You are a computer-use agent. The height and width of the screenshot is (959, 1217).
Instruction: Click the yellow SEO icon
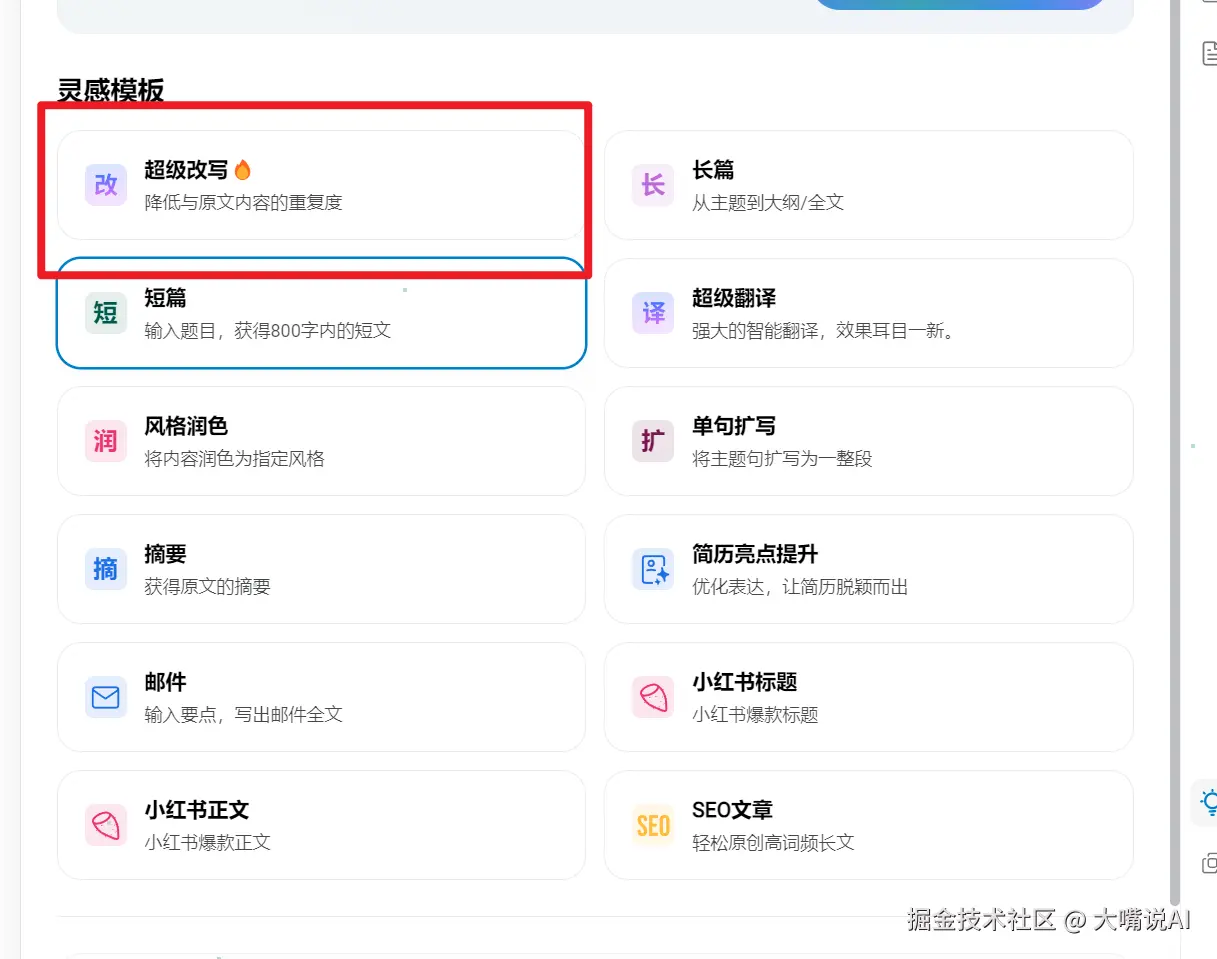[653, 825]
